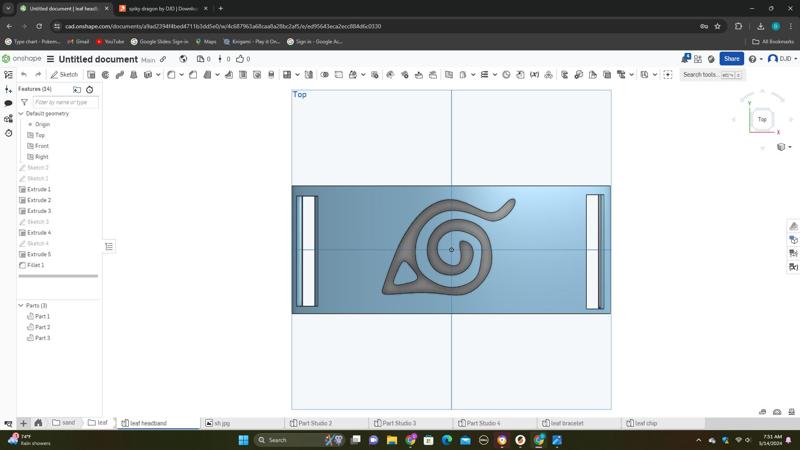800x450 pixels.
Task: Collapse the Parts (3) list
Action: coord(21,306)
